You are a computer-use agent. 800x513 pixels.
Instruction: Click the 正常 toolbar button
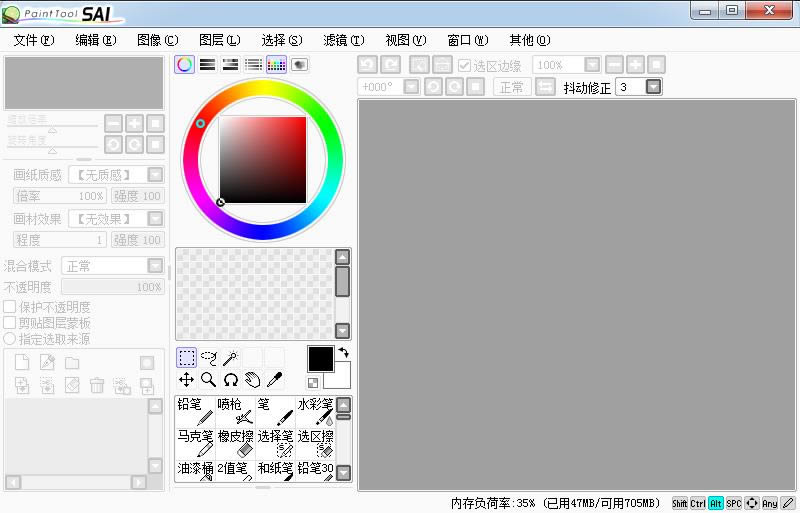coord(512,87)
